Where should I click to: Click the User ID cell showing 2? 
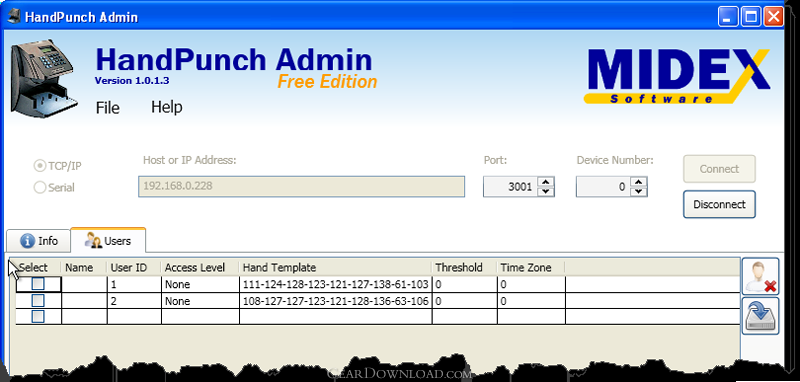click(x=134, y=301)
